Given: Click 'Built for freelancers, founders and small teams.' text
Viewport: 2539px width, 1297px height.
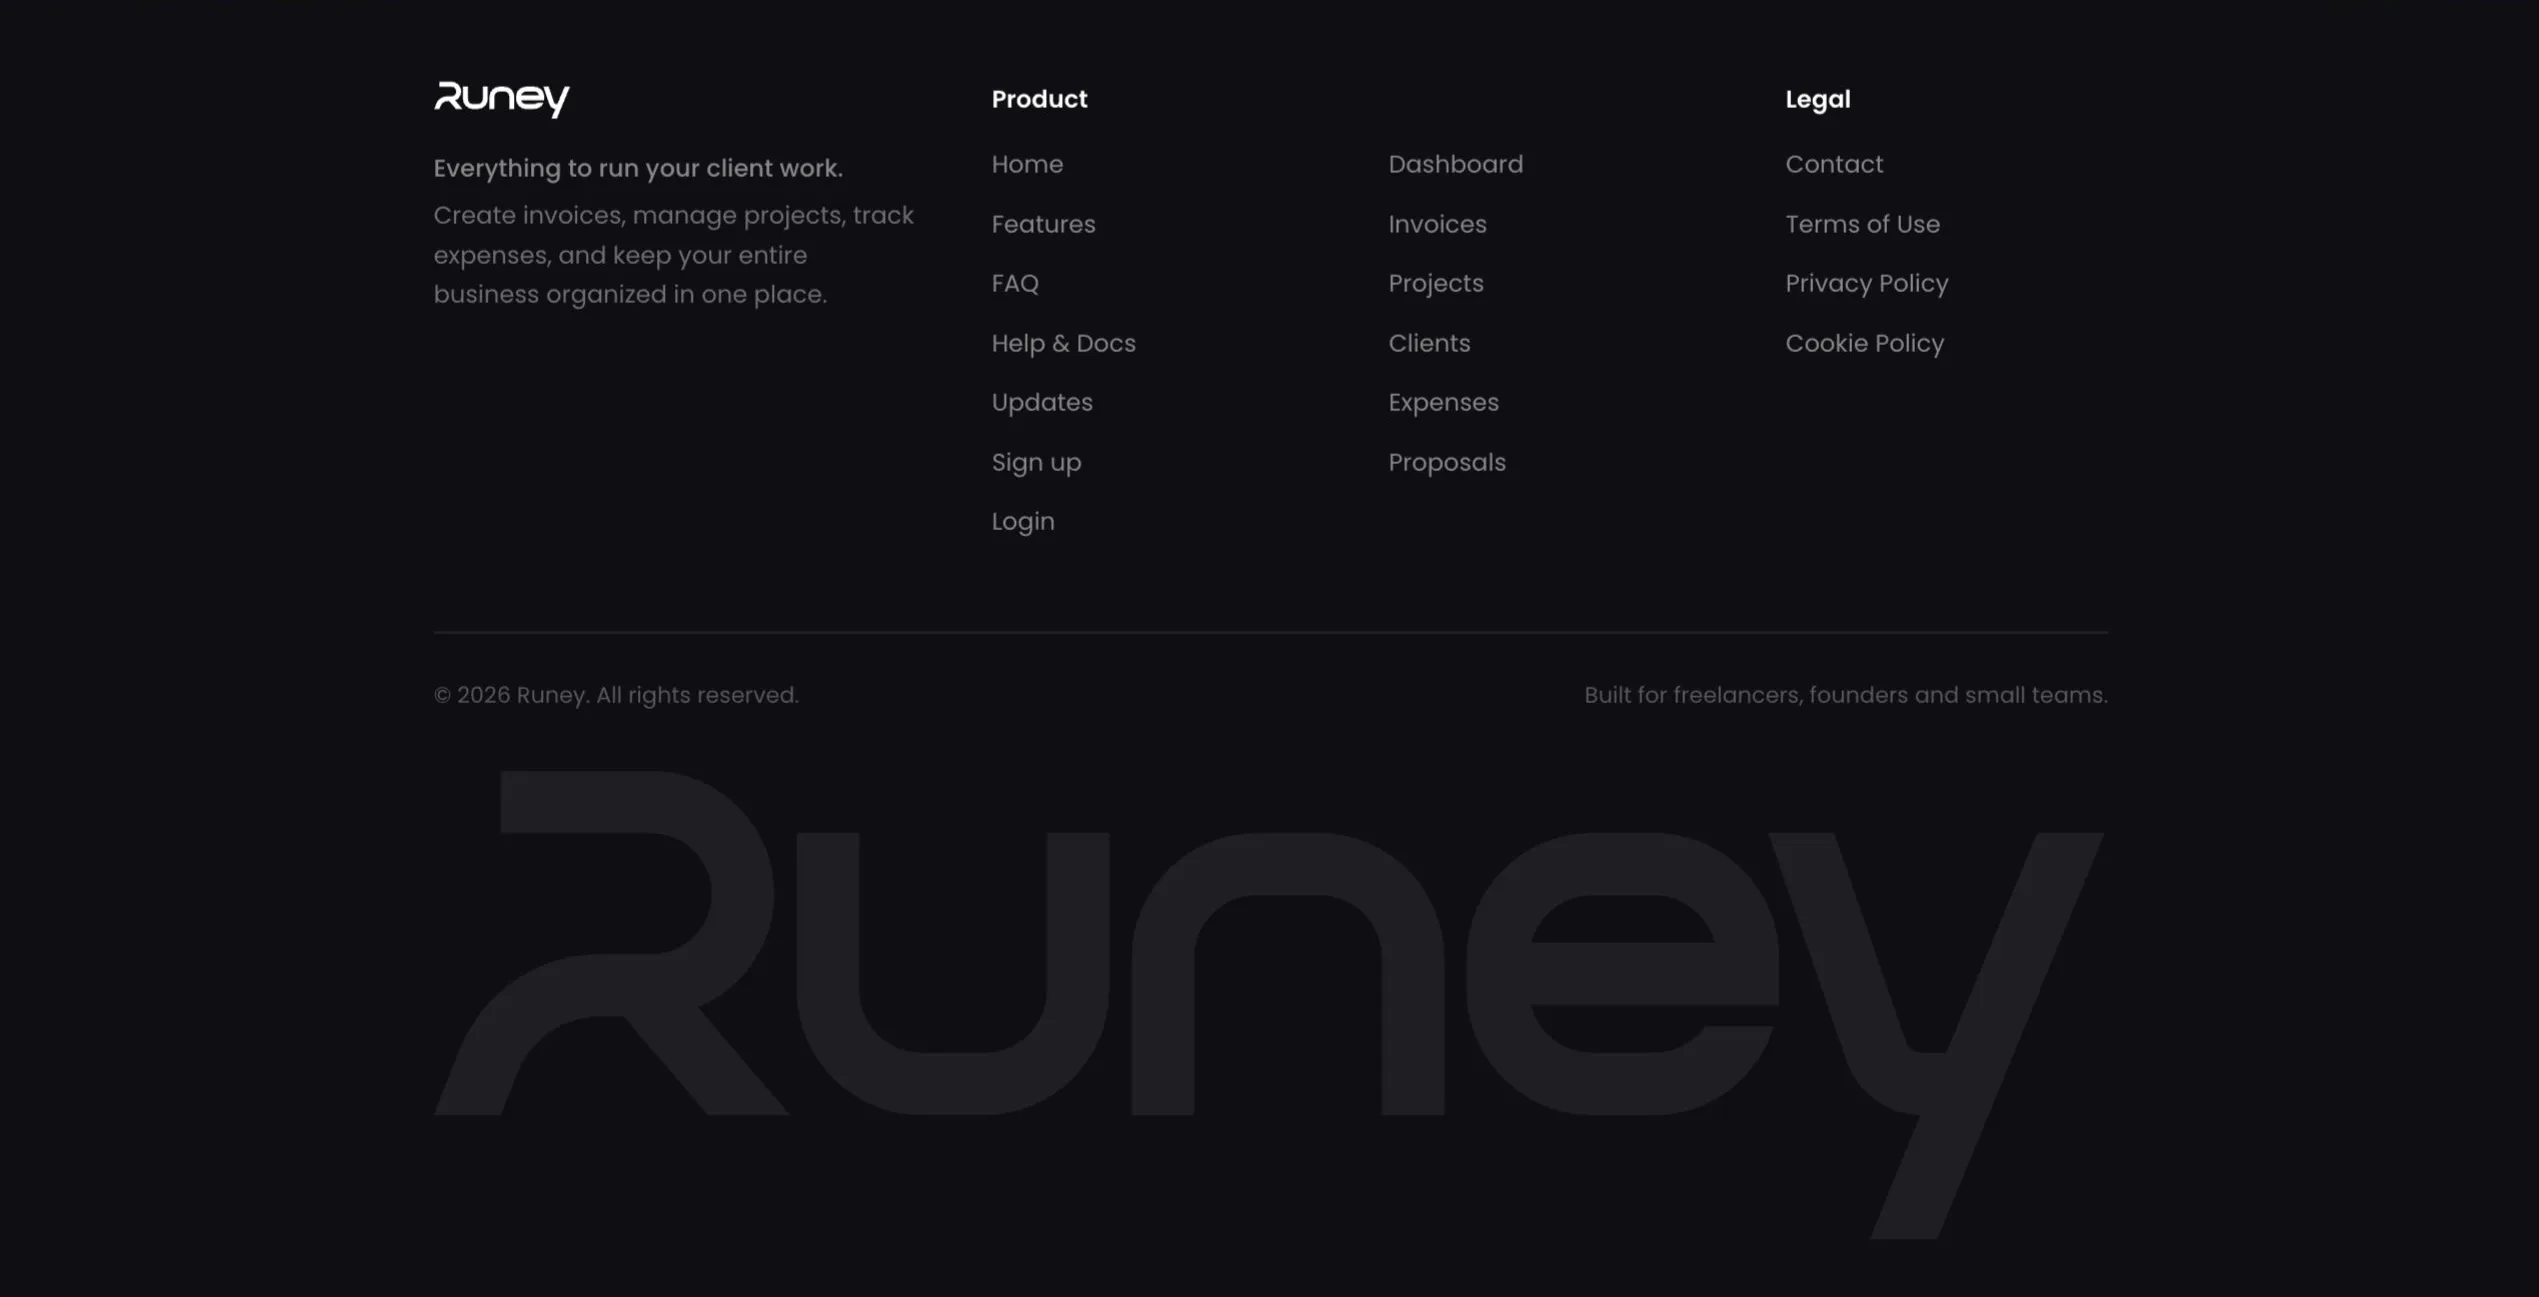Looking at the screenshot, I should [x=1845, y=695].
